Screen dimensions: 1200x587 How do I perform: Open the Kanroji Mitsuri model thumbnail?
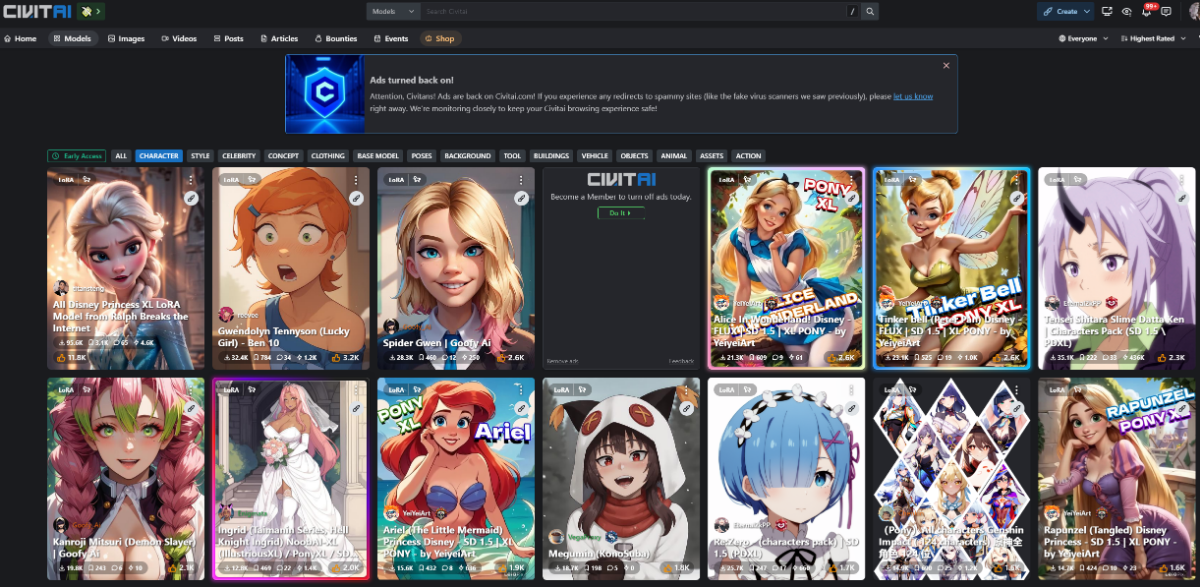click(x=126, y=479)
